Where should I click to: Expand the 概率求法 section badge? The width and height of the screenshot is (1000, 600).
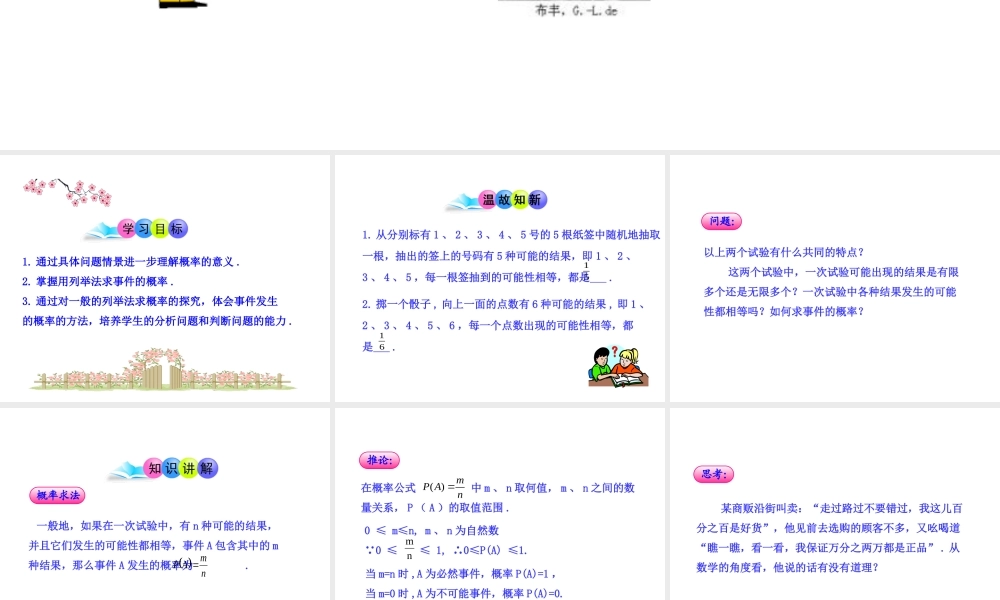tap(55, 495)
